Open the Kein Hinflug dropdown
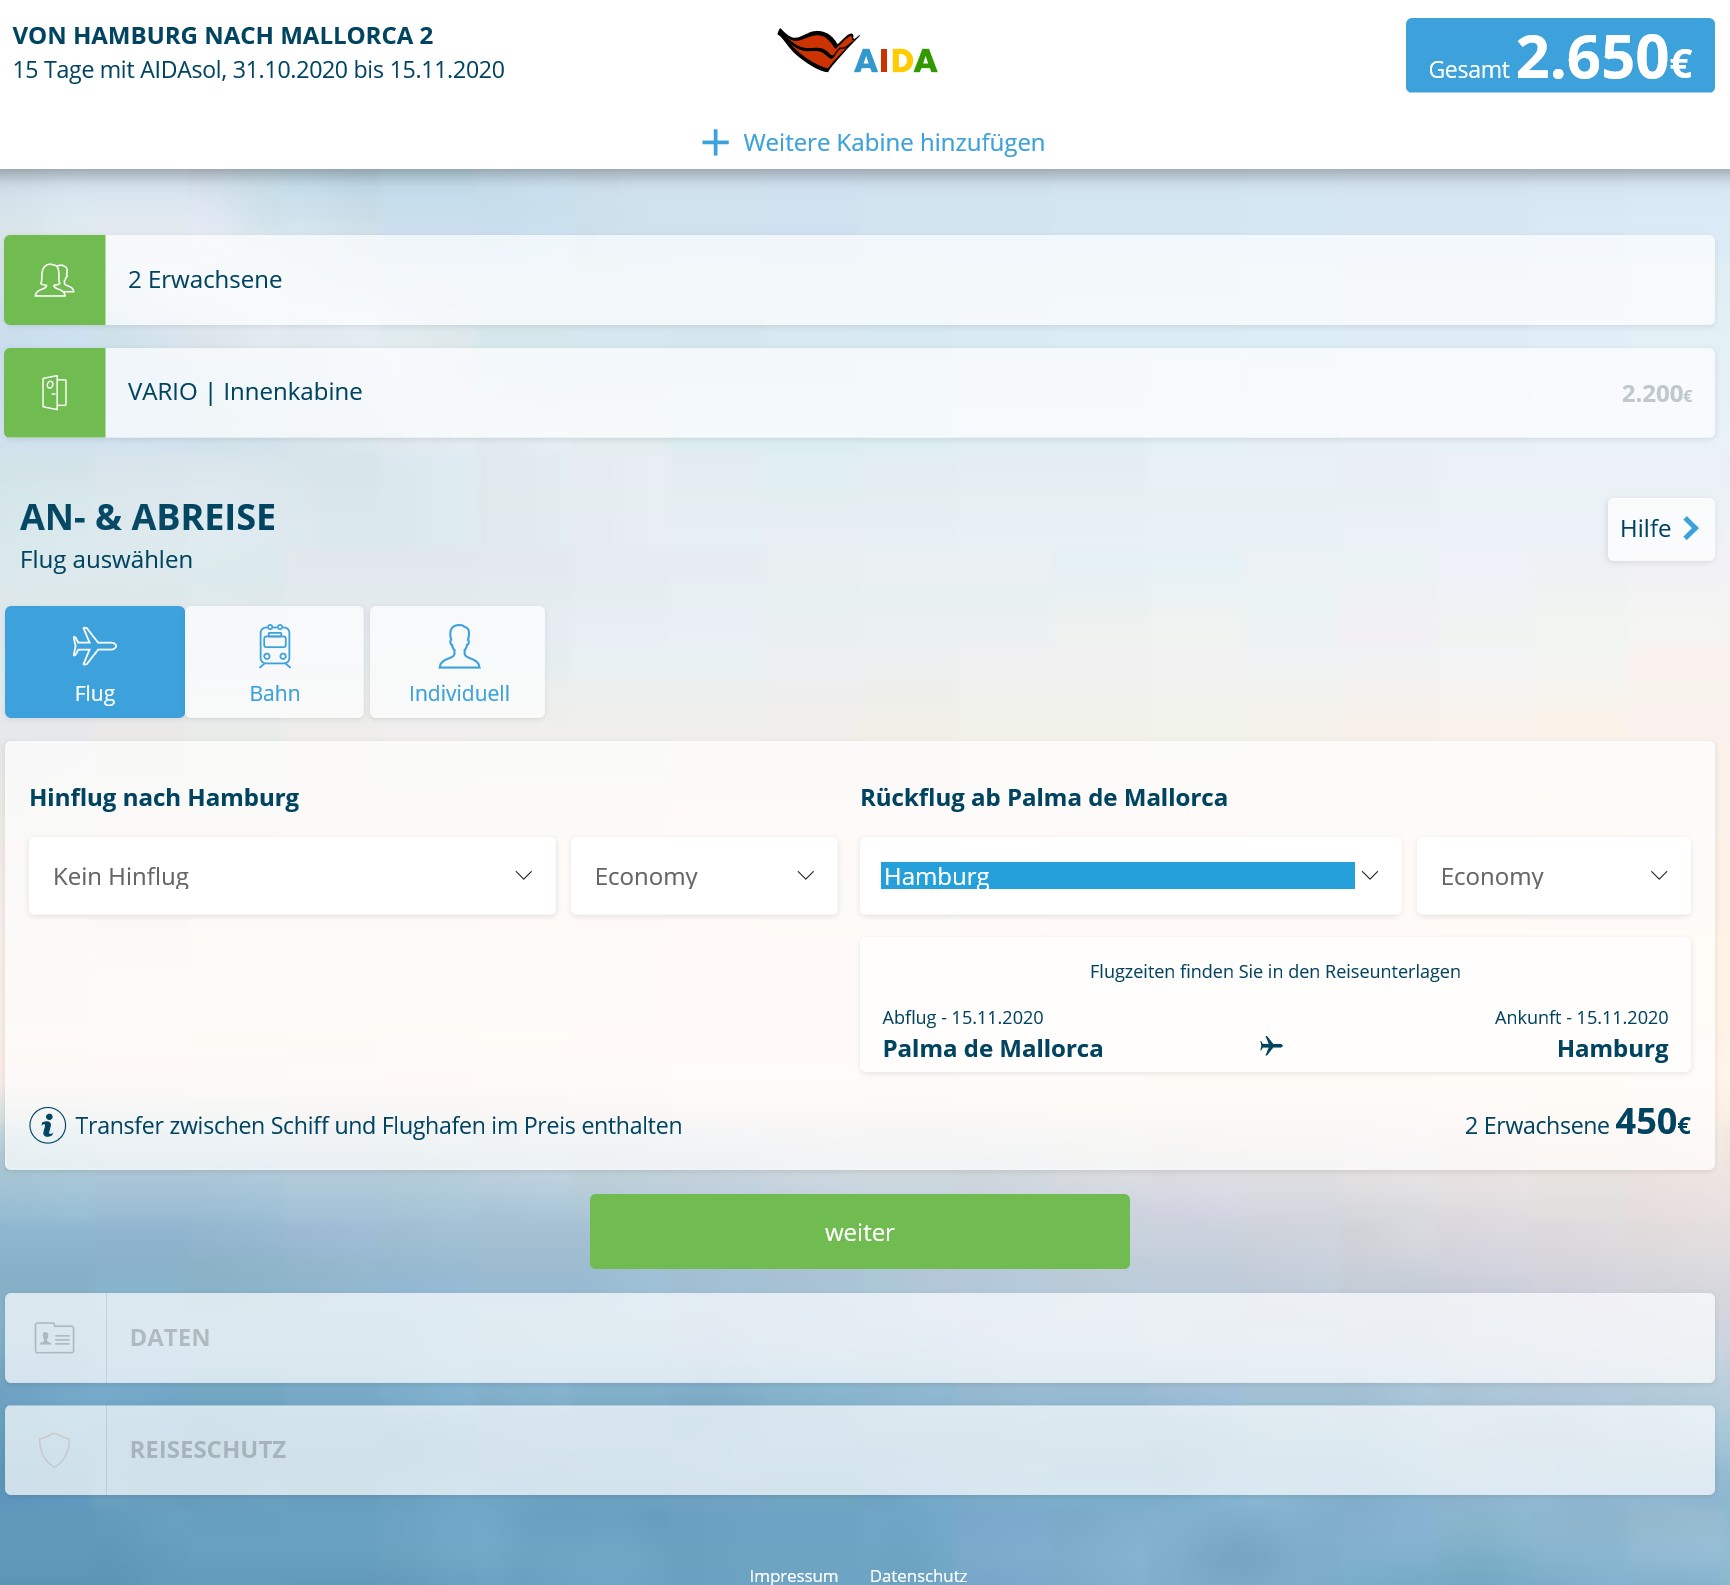 pyautogui.click(x=292, y=876)
